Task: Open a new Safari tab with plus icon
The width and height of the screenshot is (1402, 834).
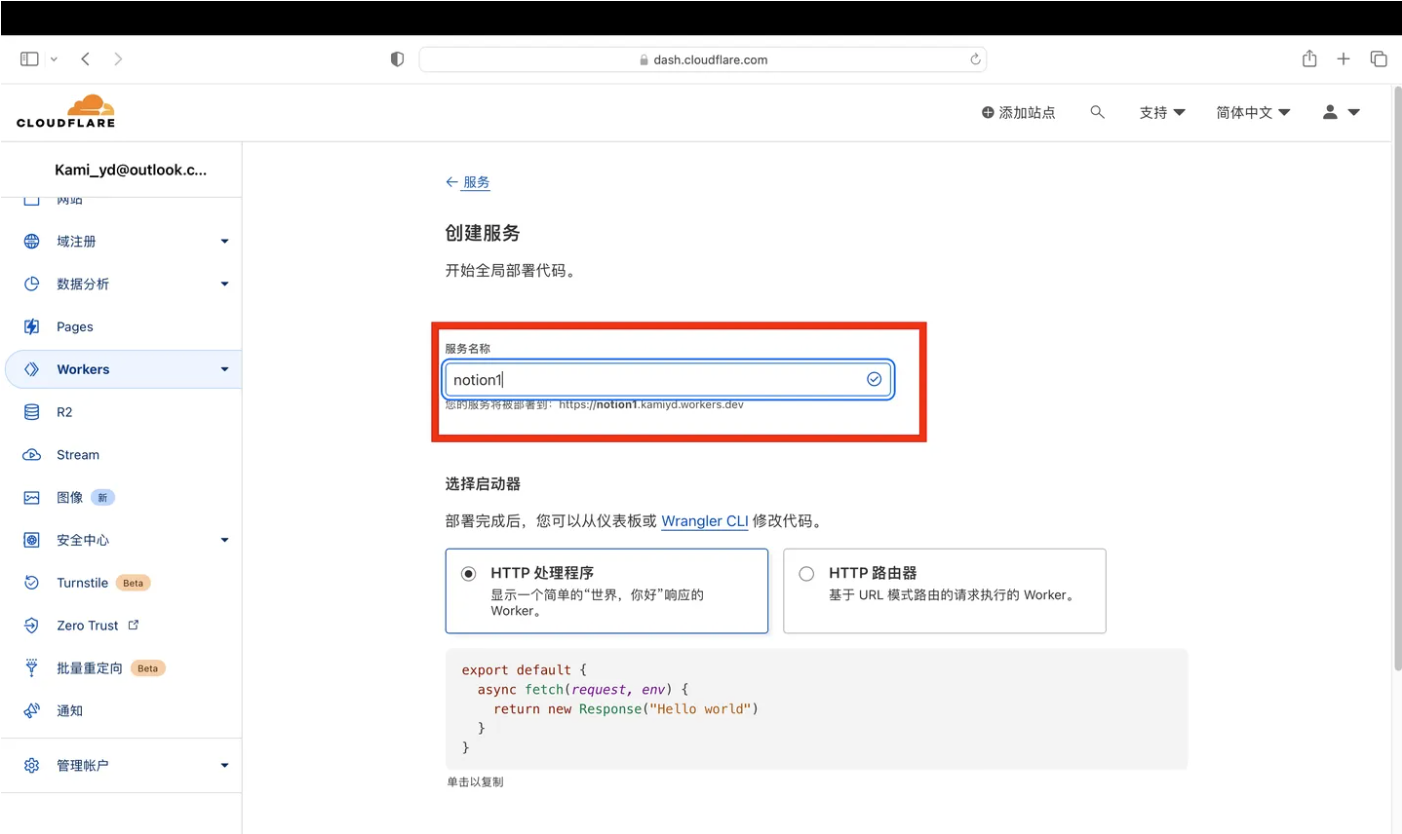Action: click(x=1343, y=59)
